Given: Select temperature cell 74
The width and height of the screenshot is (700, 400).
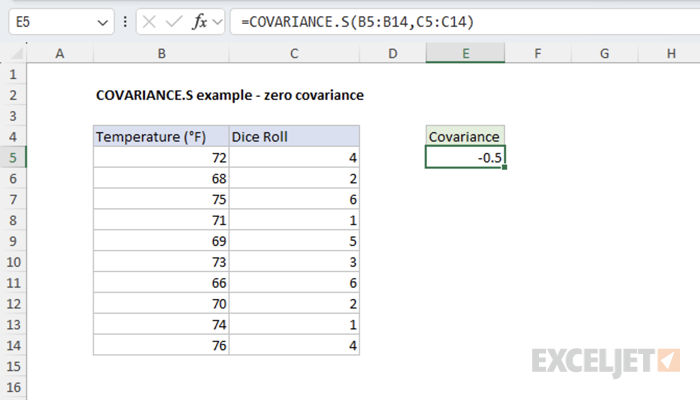Looking at the screenshot, I should tap(161, 324).
